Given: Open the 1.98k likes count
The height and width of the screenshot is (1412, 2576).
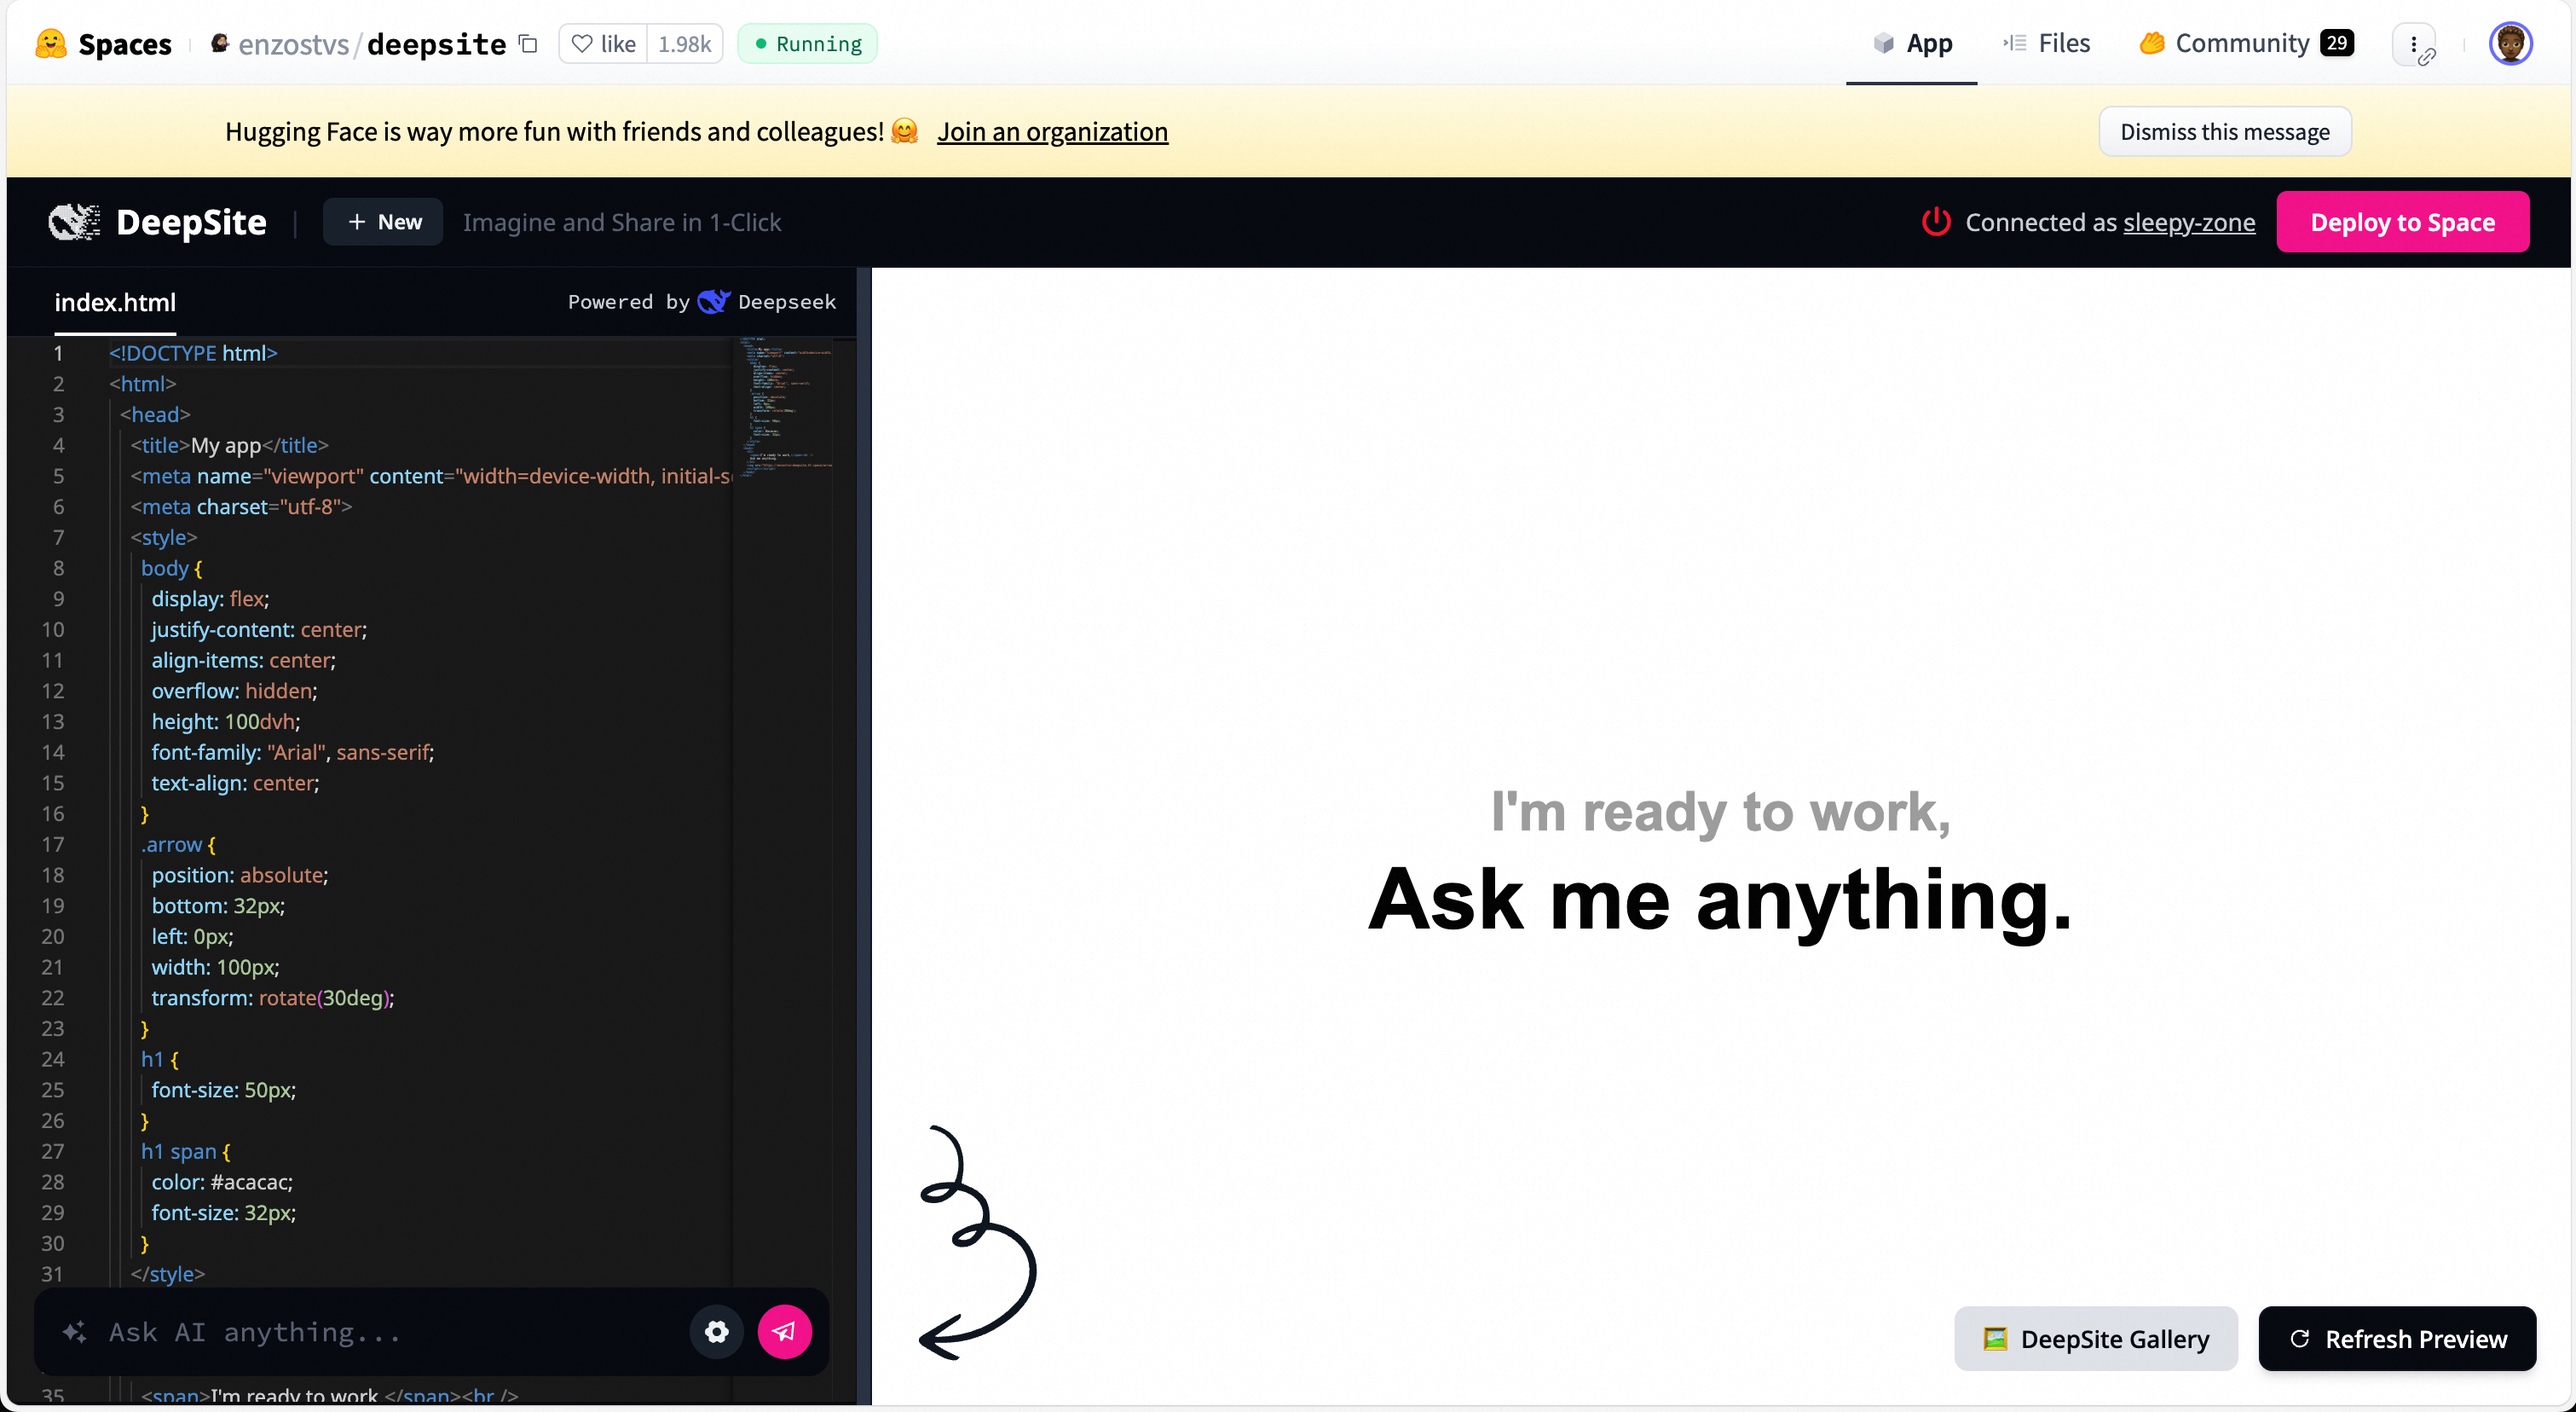Looking at the screenshot, I should pos(684,44).
